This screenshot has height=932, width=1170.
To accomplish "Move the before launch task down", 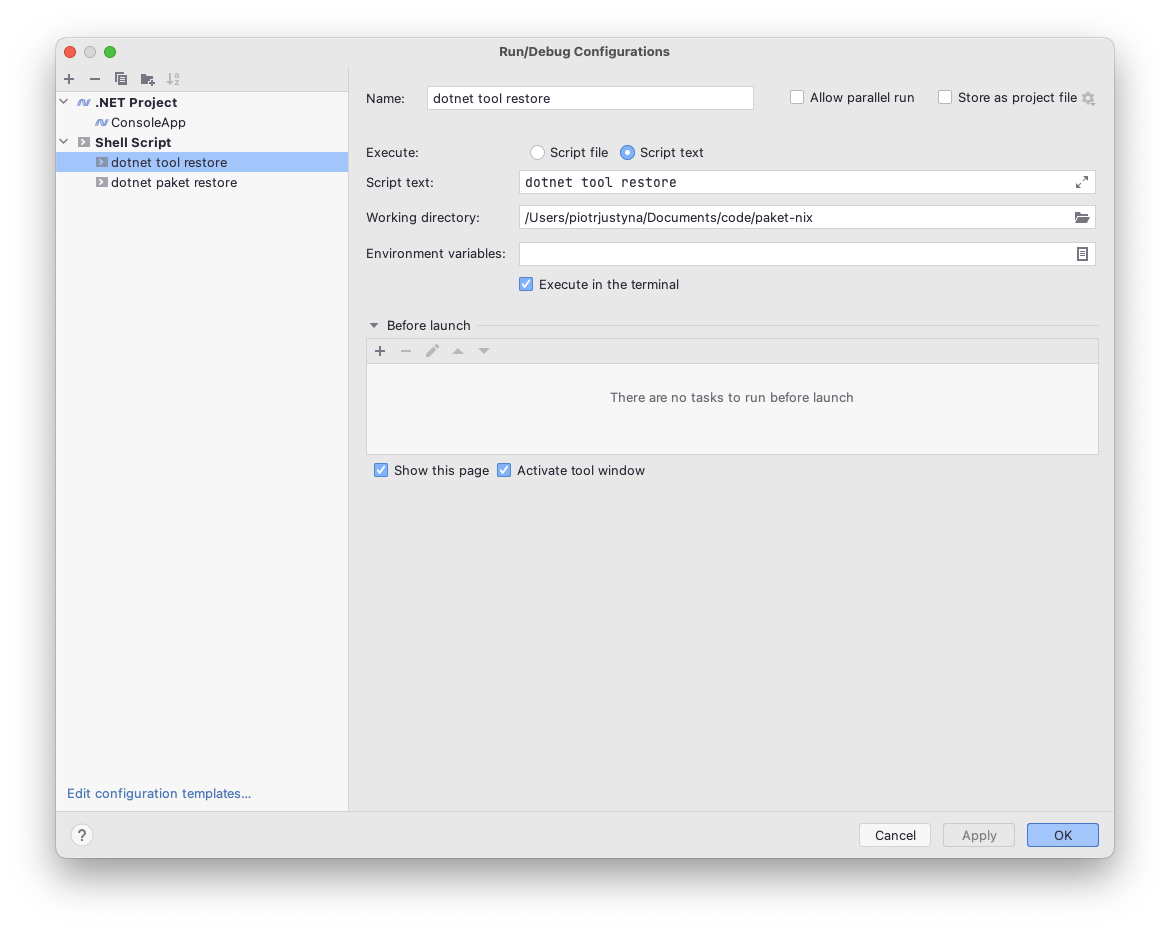I will pos(484,351).
